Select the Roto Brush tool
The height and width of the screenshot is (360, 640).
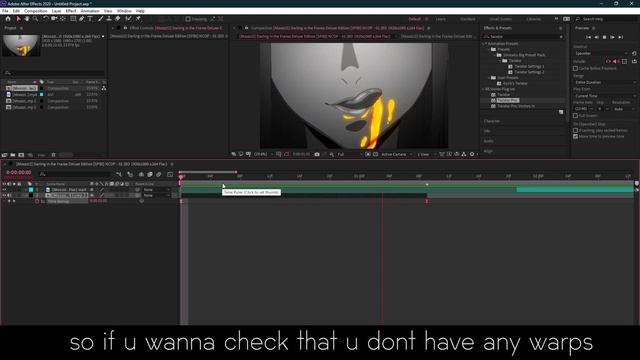pyautogui.click(x=128, y=19)
